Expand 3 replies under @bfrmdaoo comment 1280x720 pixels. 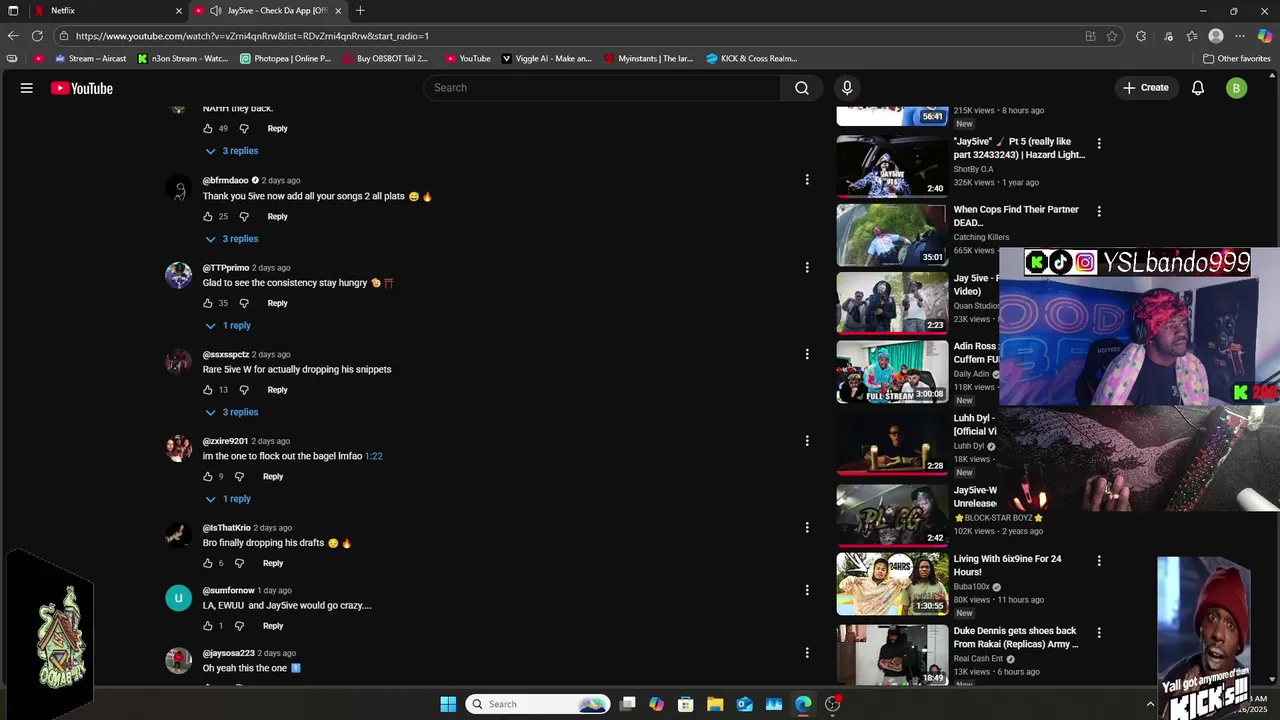pos(232,239)
